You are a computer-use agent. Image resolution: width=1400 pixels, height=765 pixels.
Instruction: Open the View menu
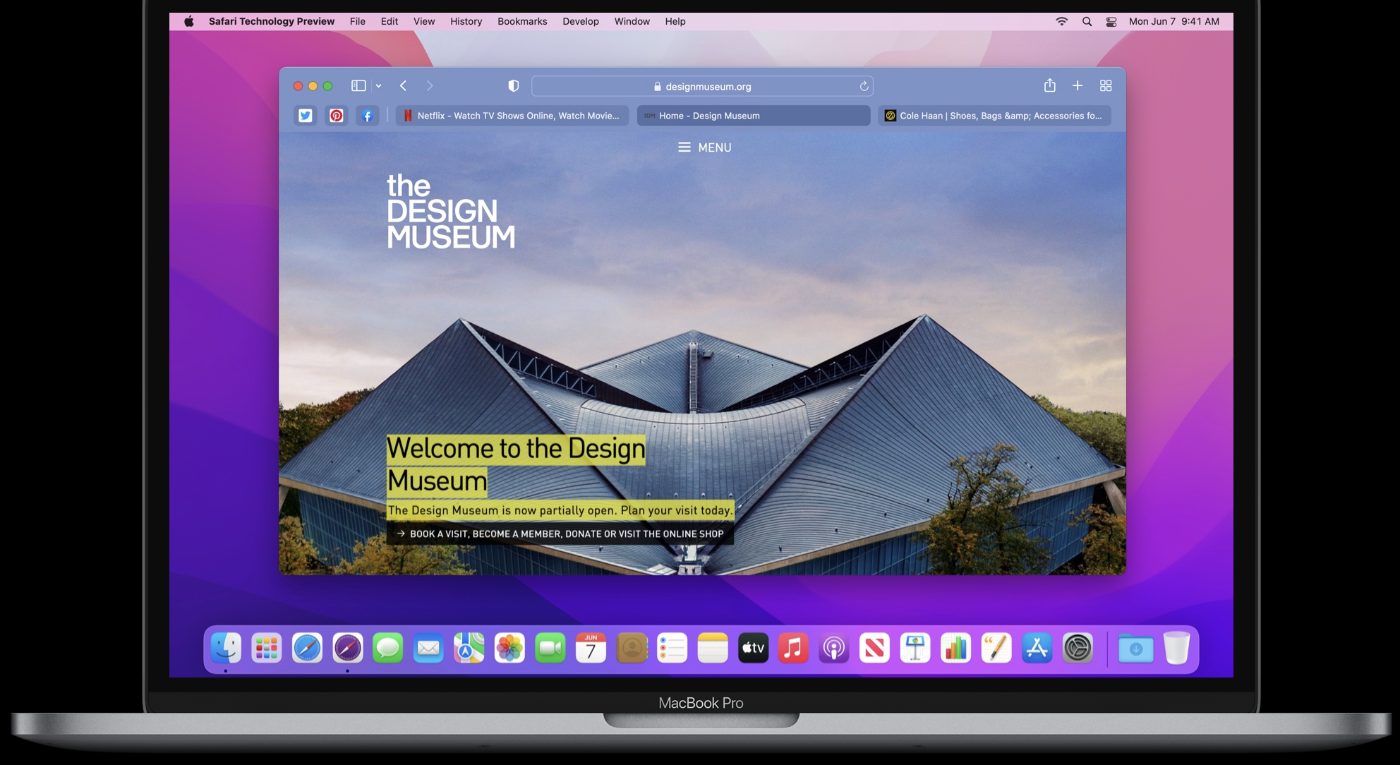tap(424, 21)
